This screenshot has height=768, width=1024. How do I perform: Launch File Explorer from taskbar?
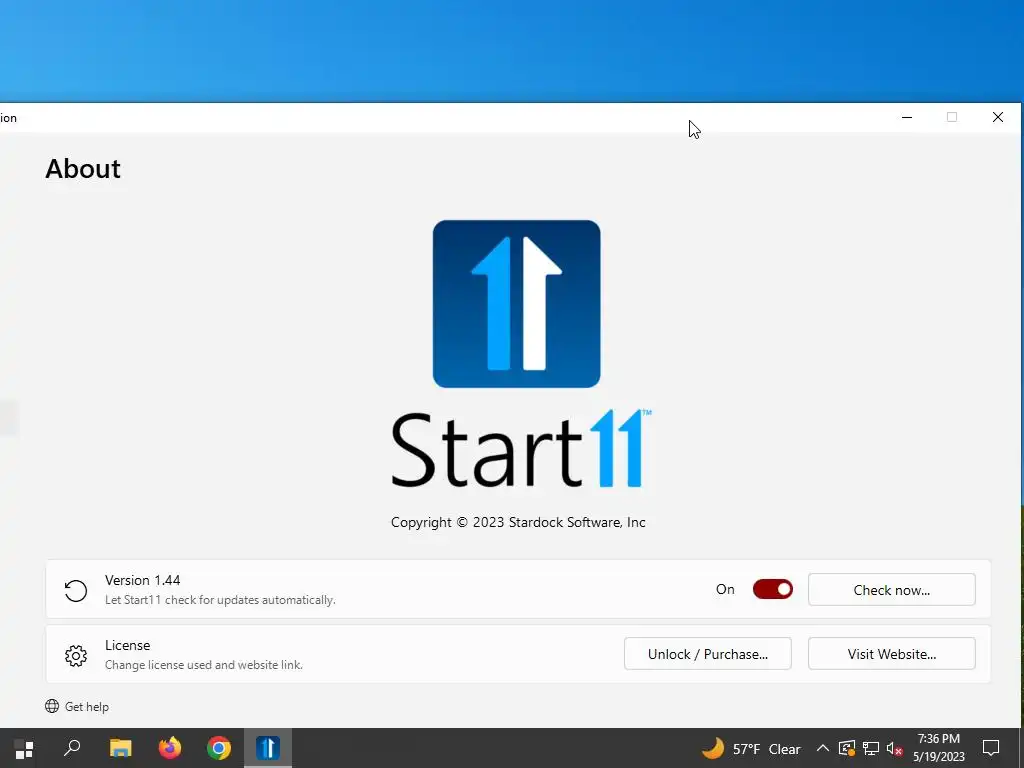120,748
